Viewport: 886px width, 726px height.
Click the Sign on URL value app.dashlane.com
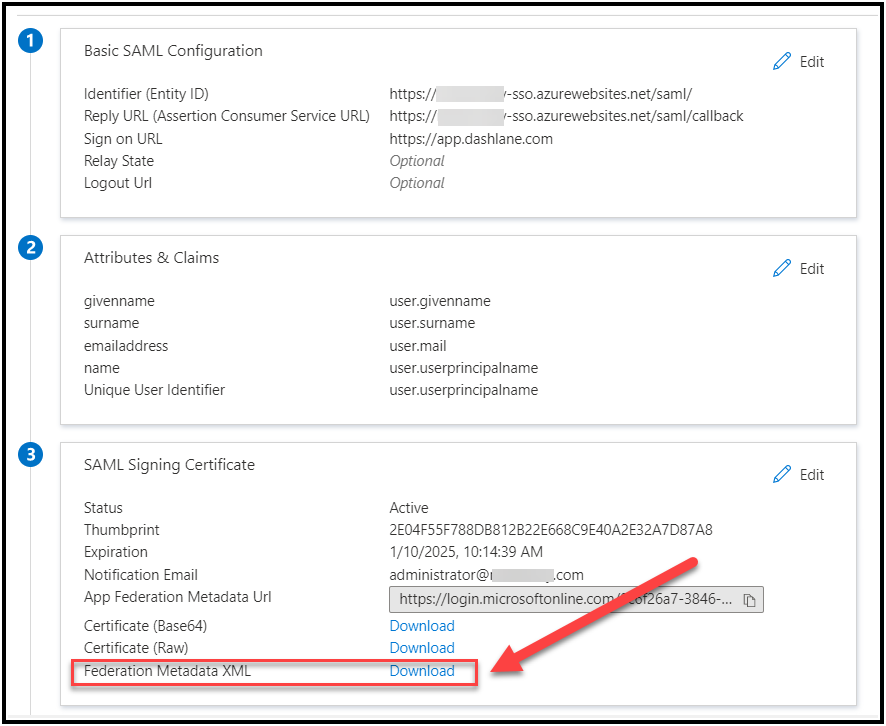click(x=470, y=139)
